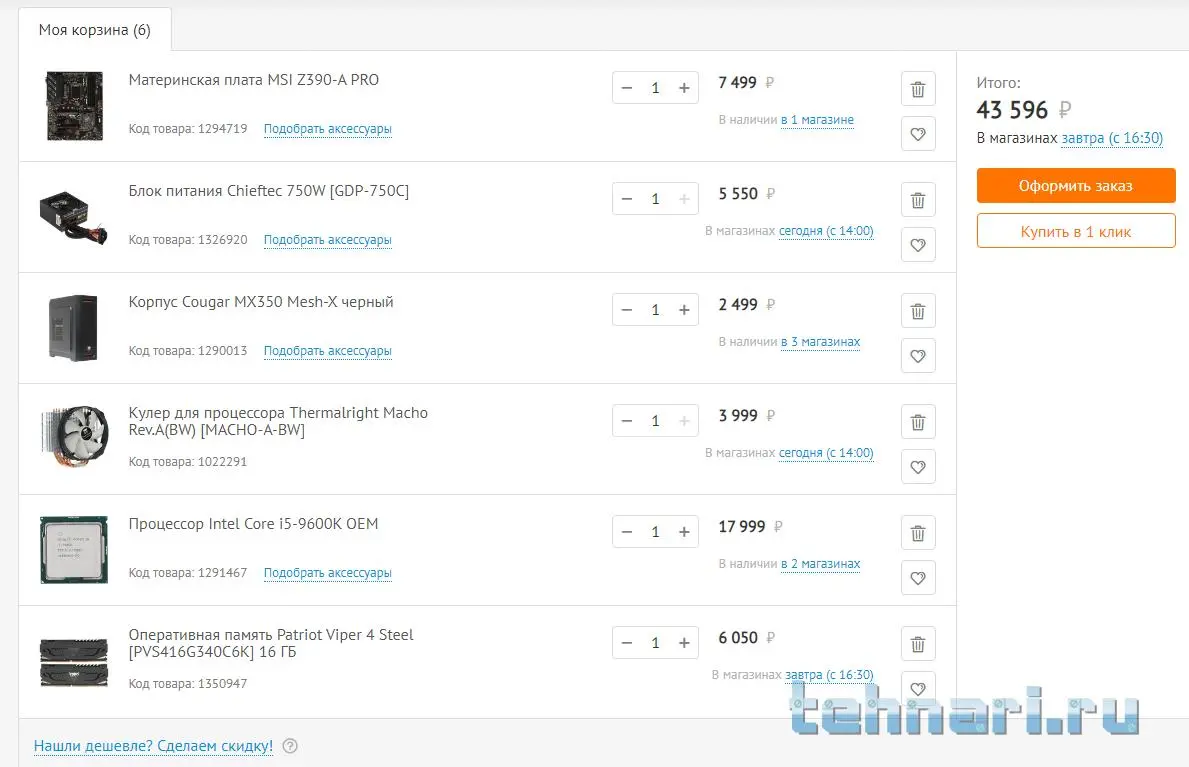Decrease quantity of MSI Z390-A PRO

[x=627, y=88]
